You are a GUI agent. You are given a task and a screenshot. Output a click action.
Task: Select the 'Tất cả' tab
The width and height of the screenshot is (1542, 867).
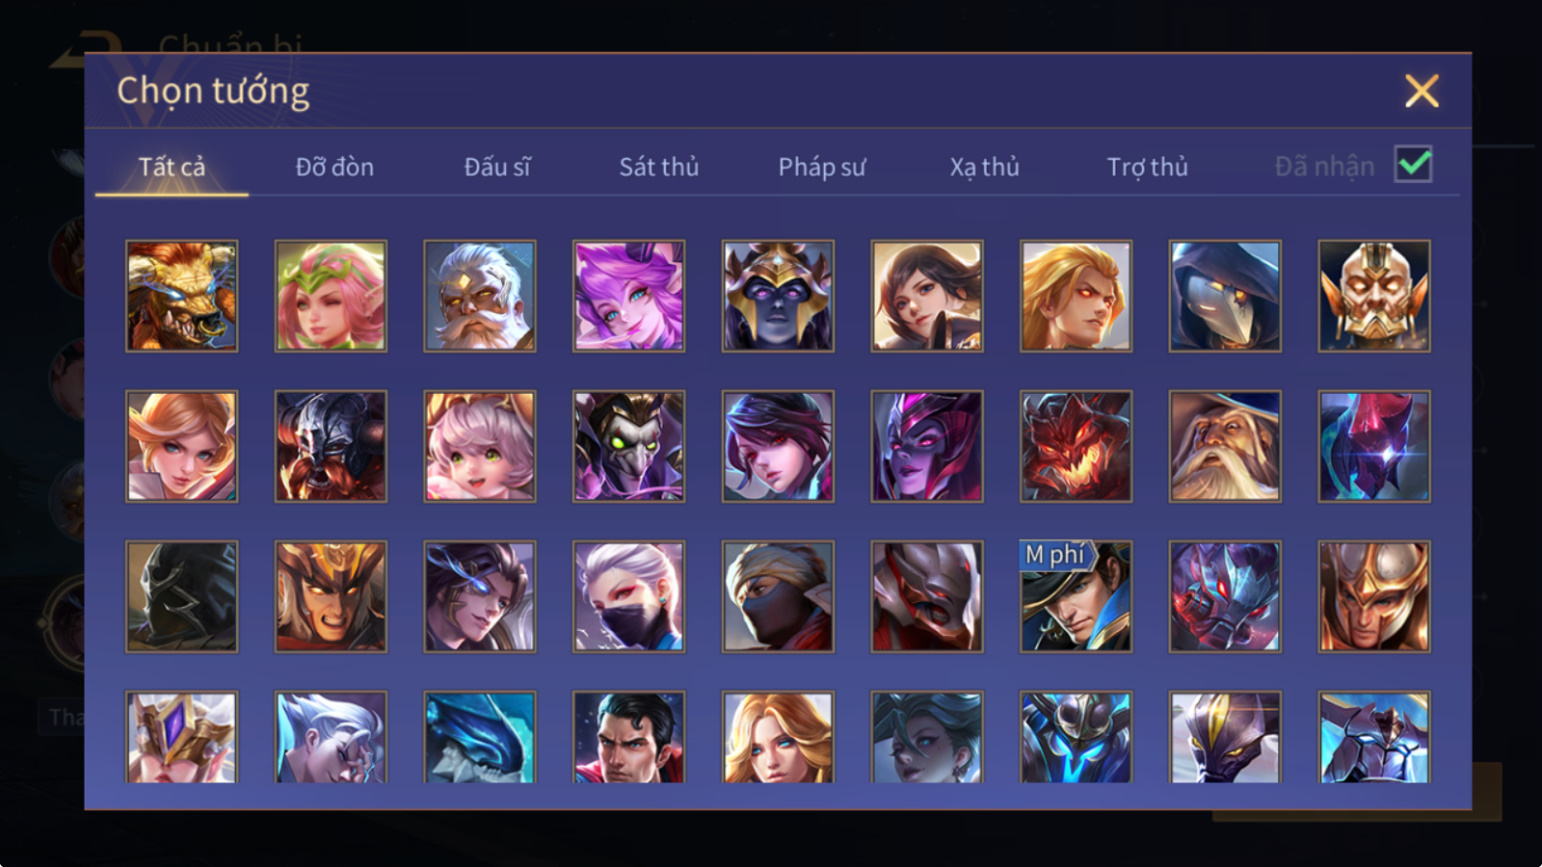coord(172,167)
